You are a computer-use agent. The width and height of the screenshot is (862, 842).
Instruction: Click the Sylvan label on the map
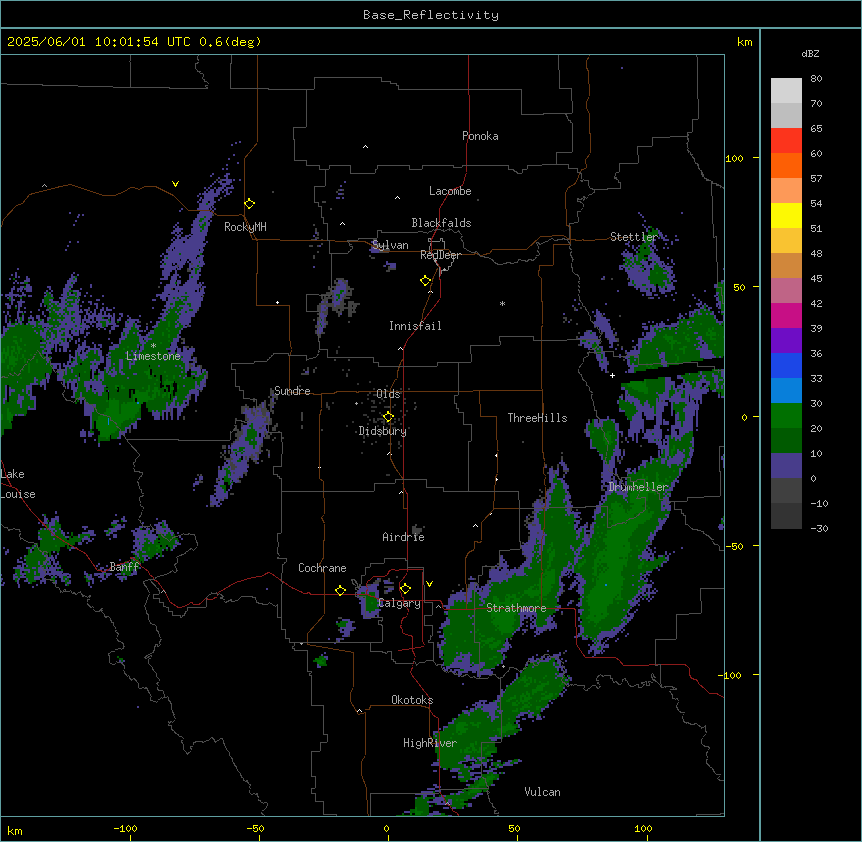pyautogui.click(x=390, y=245)
